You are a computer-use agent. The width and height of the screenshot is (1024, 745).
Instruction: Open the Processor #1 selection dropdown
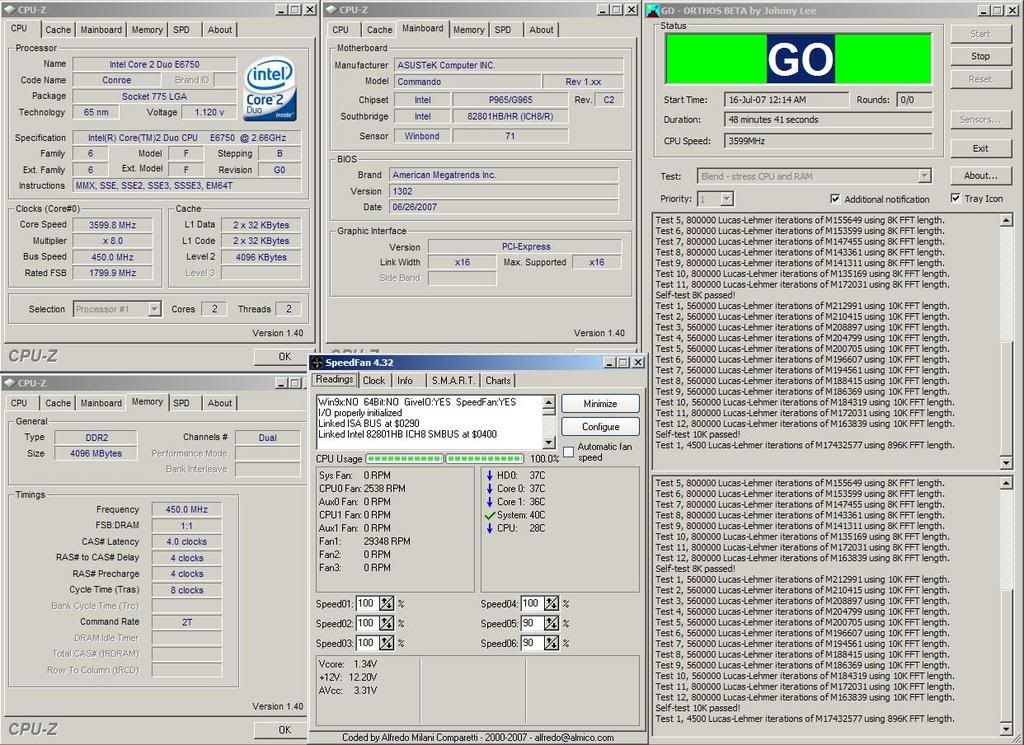[x=154, y=309]
